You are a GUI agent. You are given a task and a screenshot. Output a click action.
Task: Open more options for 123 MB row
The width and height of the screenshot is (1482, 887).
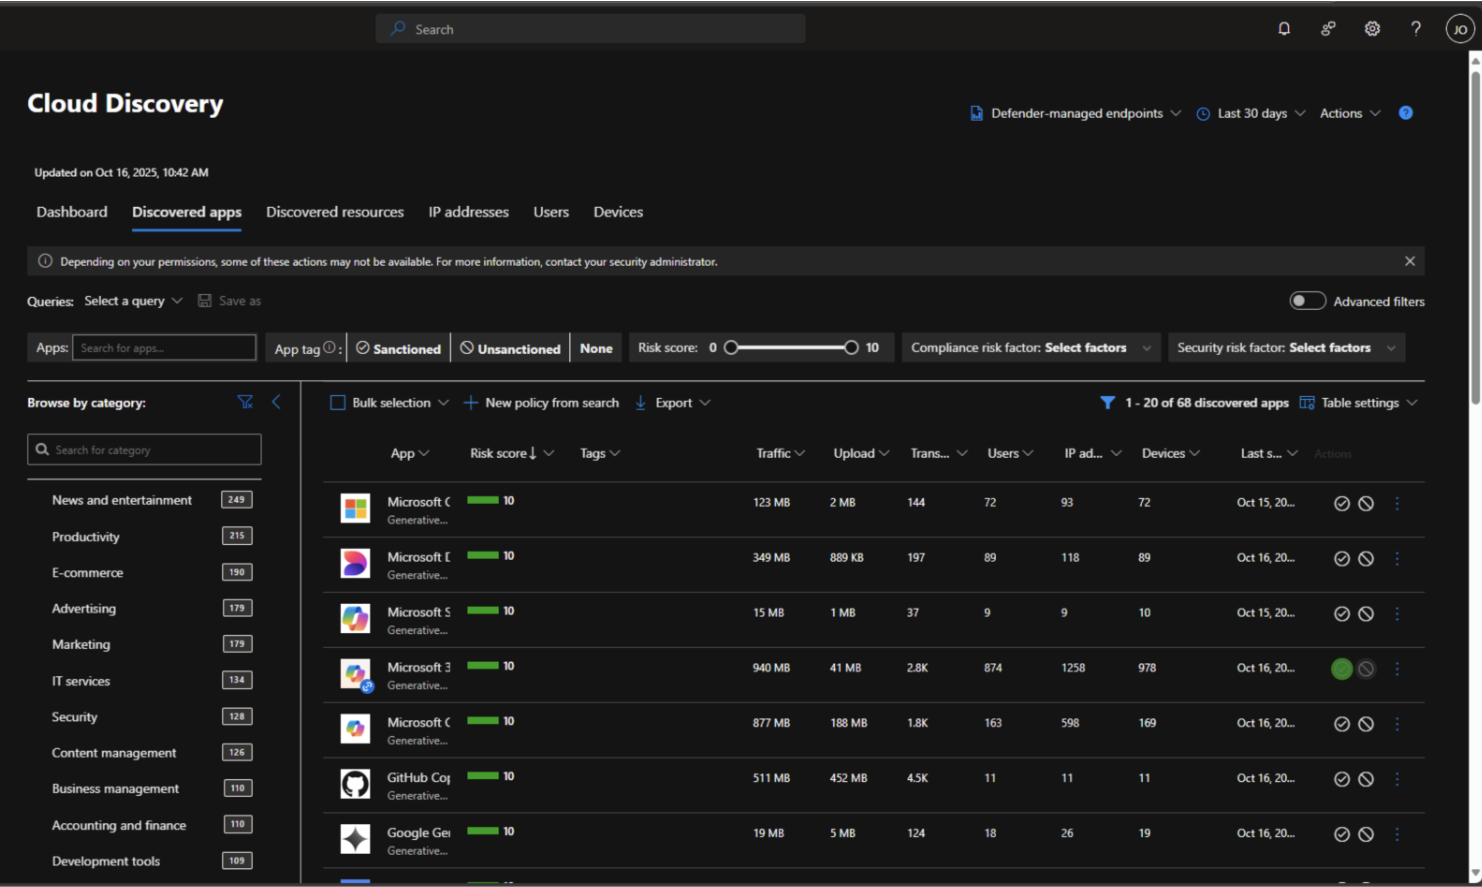point(1397,504)
